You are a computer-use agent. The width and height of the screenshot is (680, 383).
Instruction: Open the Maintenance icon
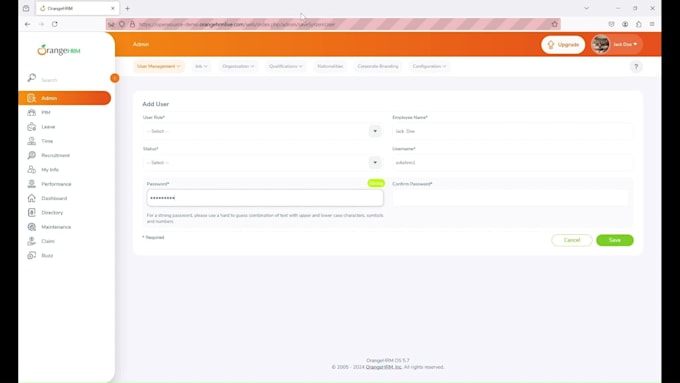(32, 227)
